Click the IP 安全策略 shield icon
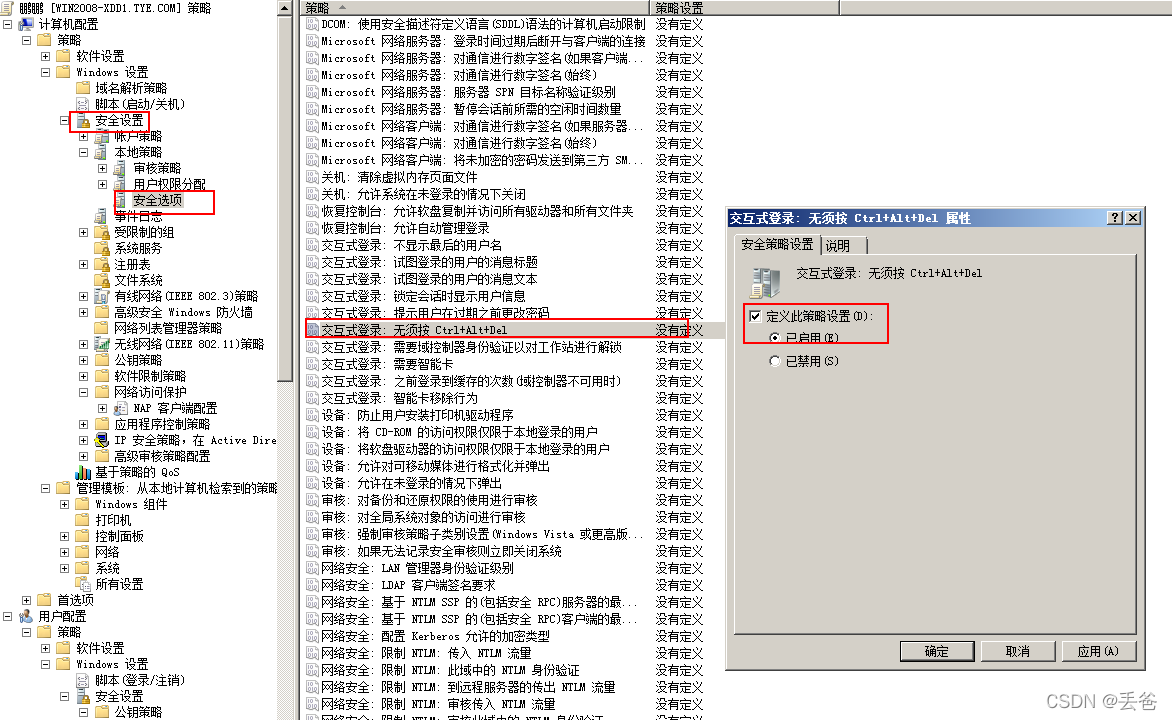Screen dimensions: 1172x720 [102, 440]
